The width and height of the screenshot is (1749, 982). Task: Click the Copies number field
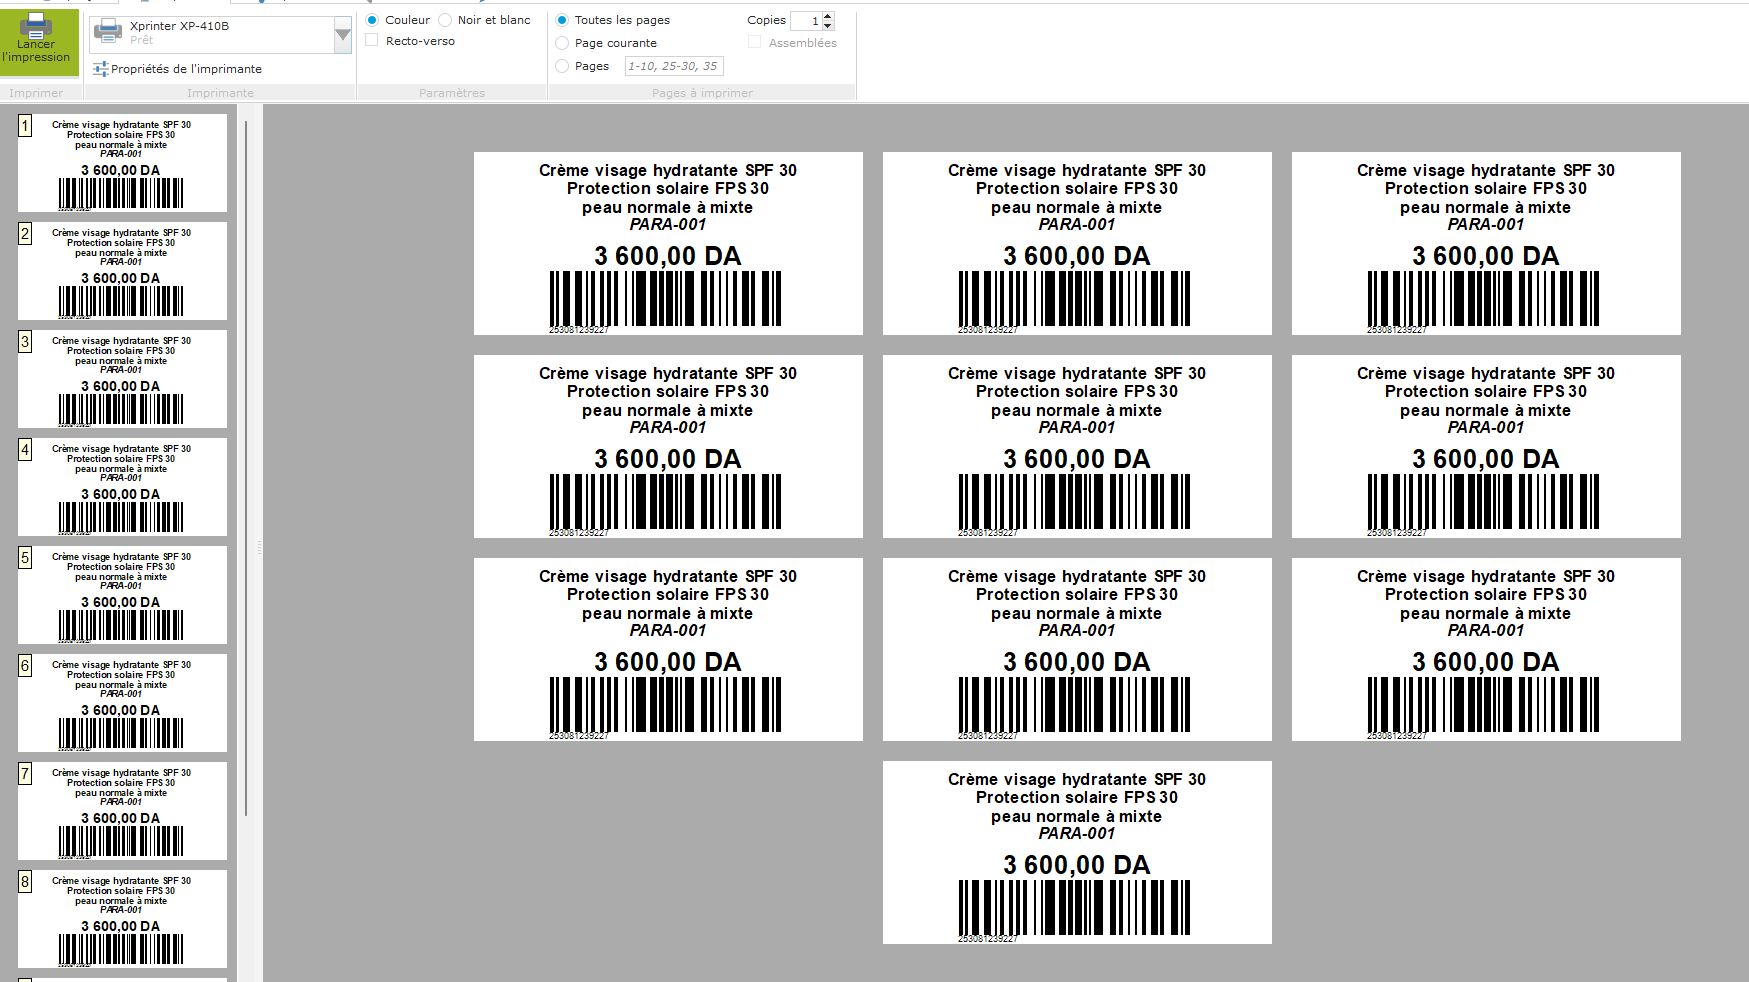pyautogui.click(x=806, y=21)
